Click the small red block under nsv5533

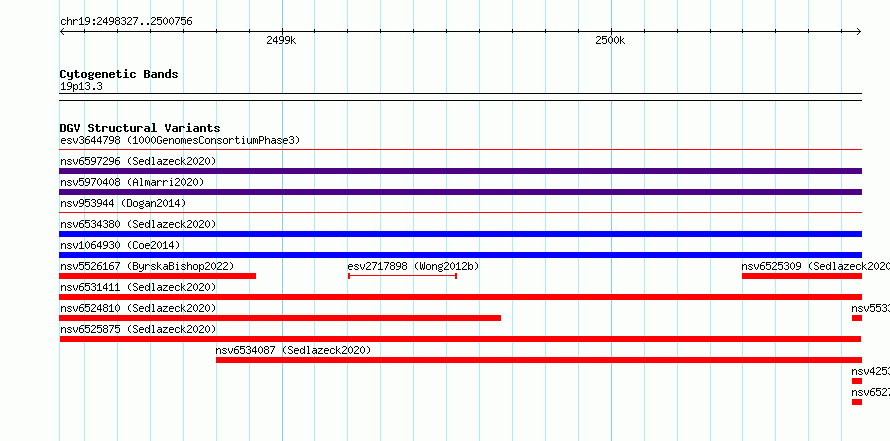[x=857, y=318]
